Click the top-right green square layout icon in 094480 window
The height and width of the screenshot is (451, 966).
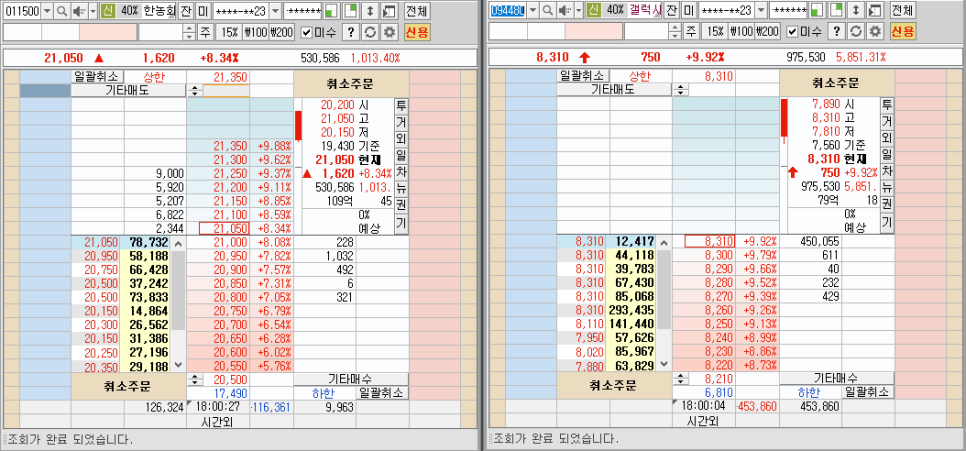[x=835, y=10]
